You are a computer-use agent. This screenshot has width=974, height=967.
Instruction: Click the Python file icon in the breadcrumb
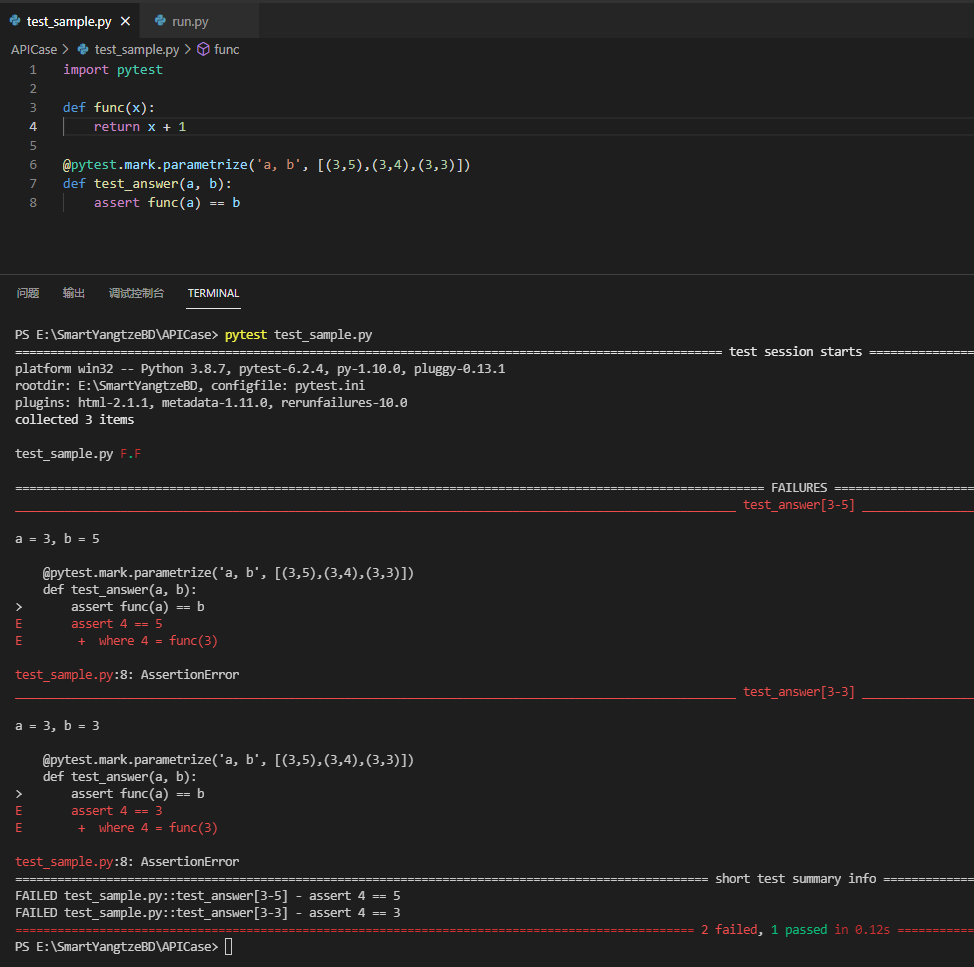point(83,49)
